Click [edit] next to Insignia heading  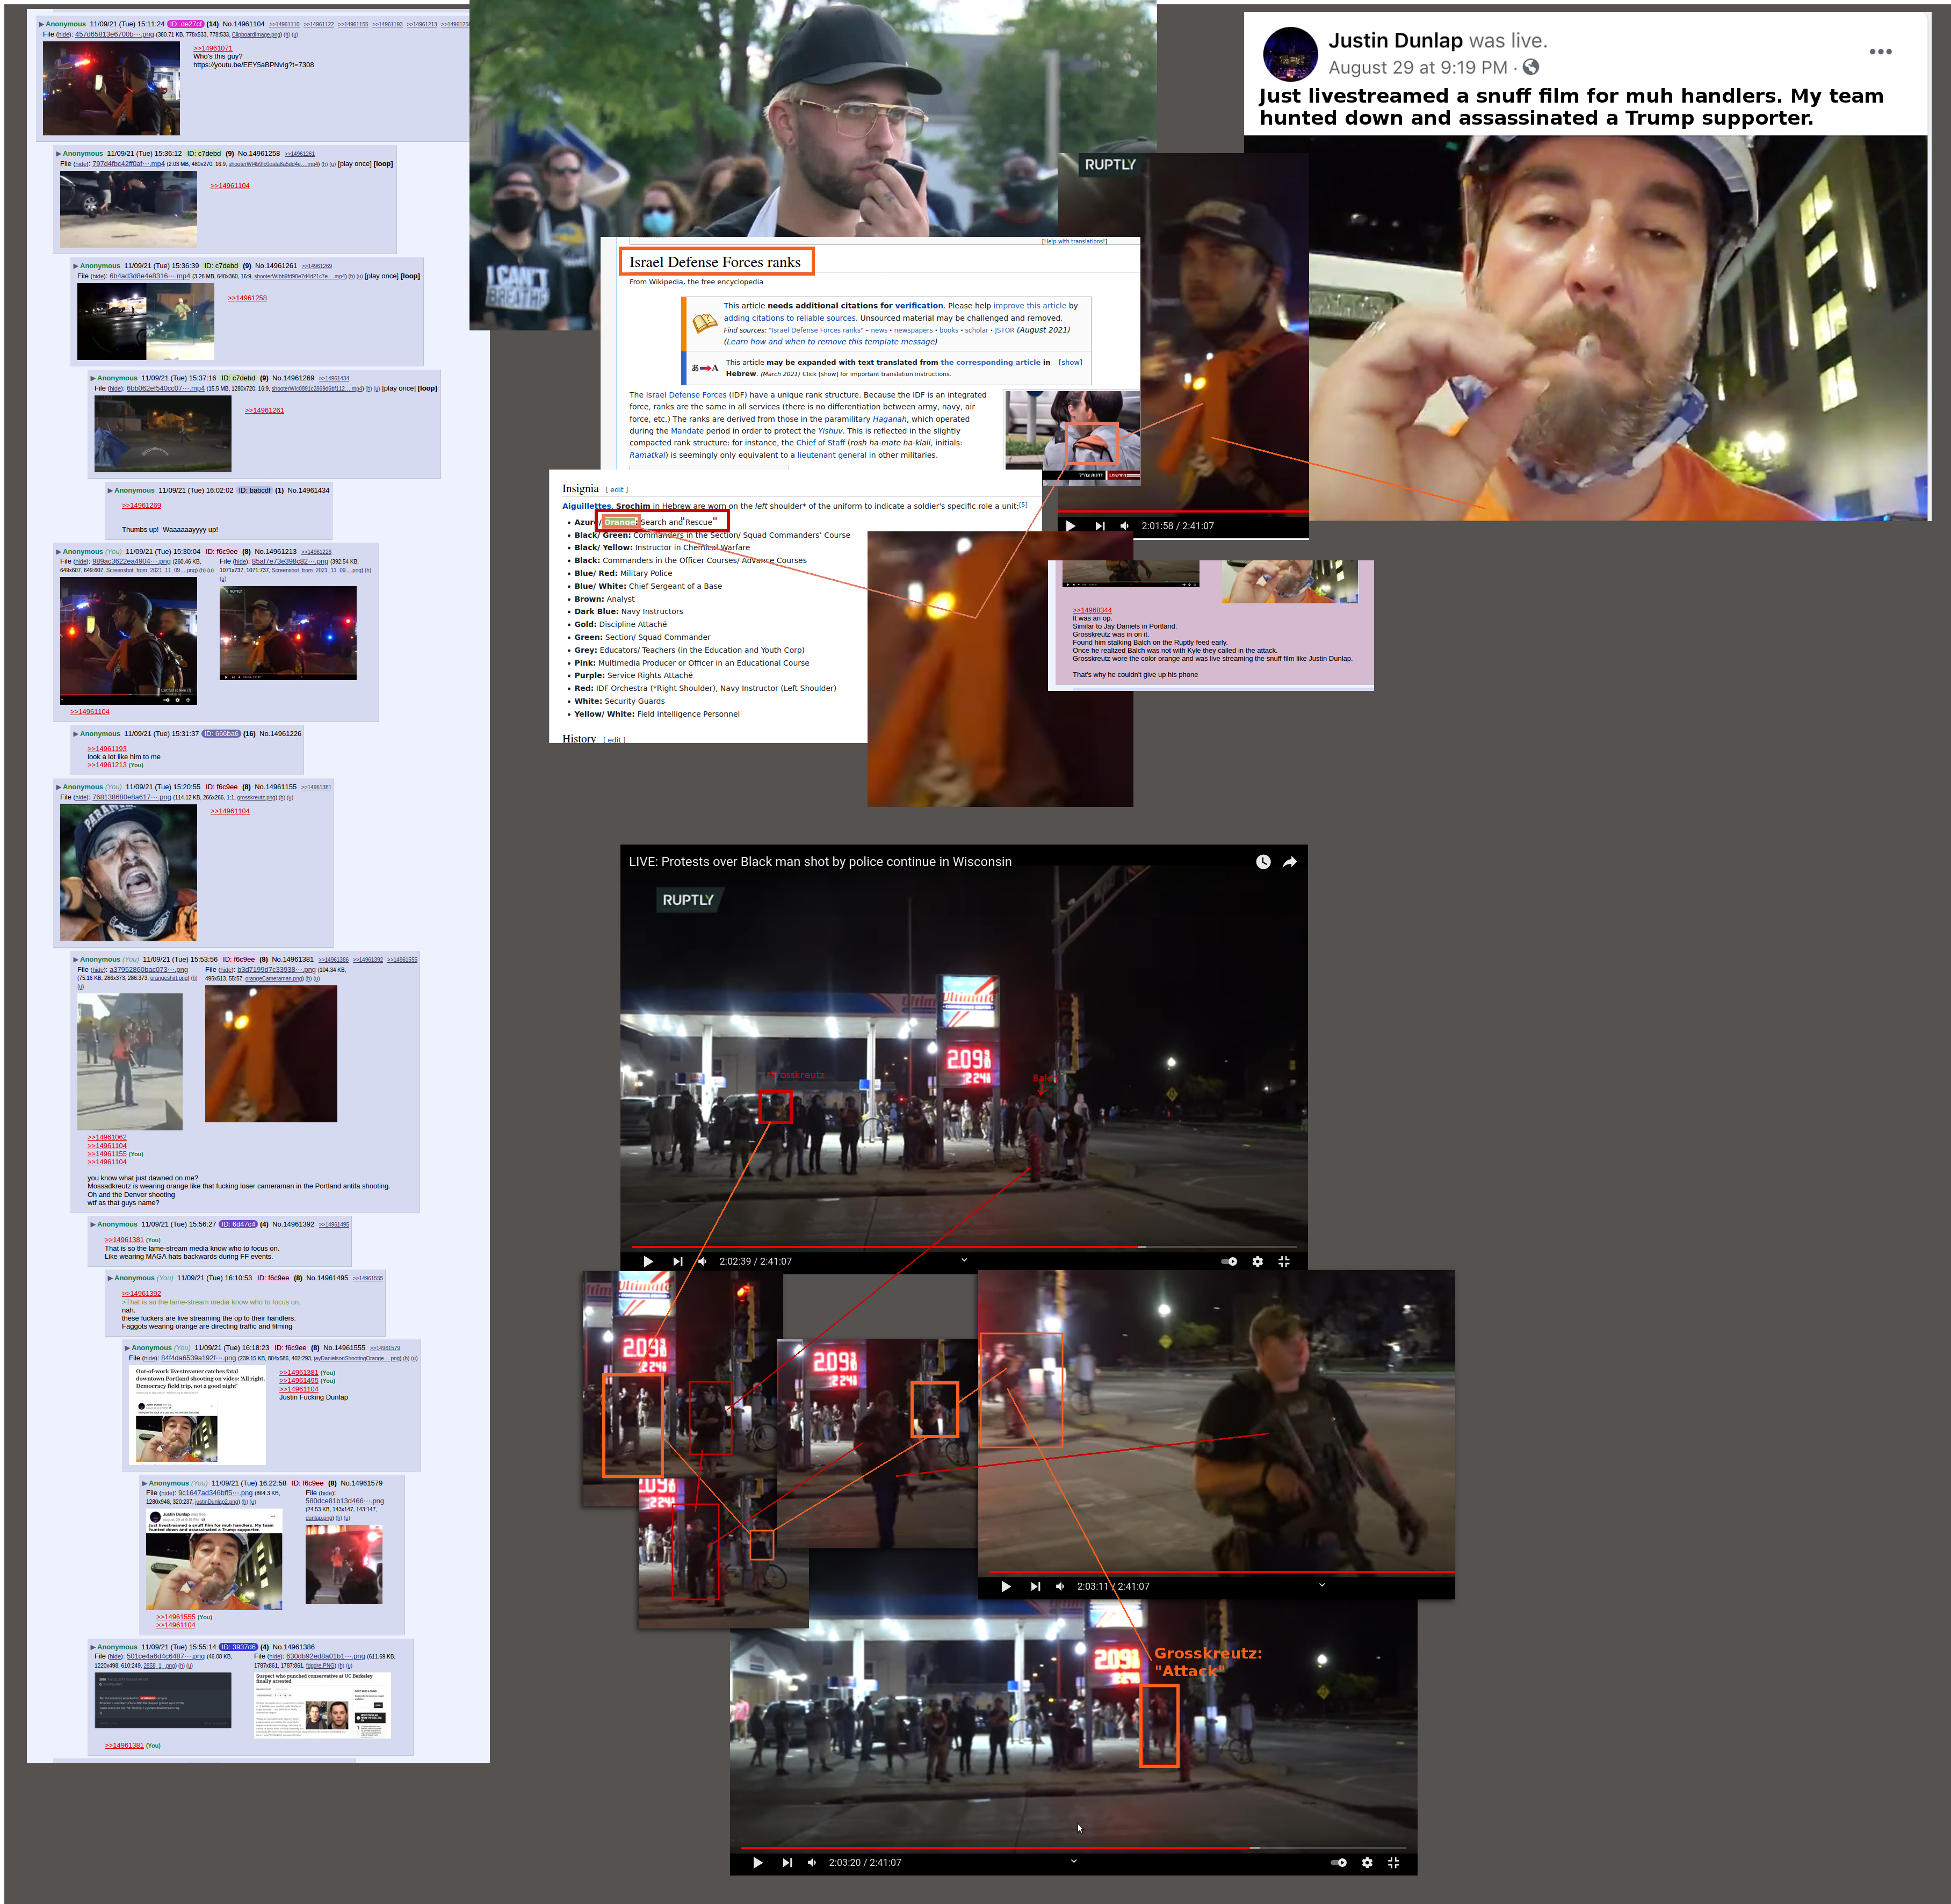(x=618, y=489)
